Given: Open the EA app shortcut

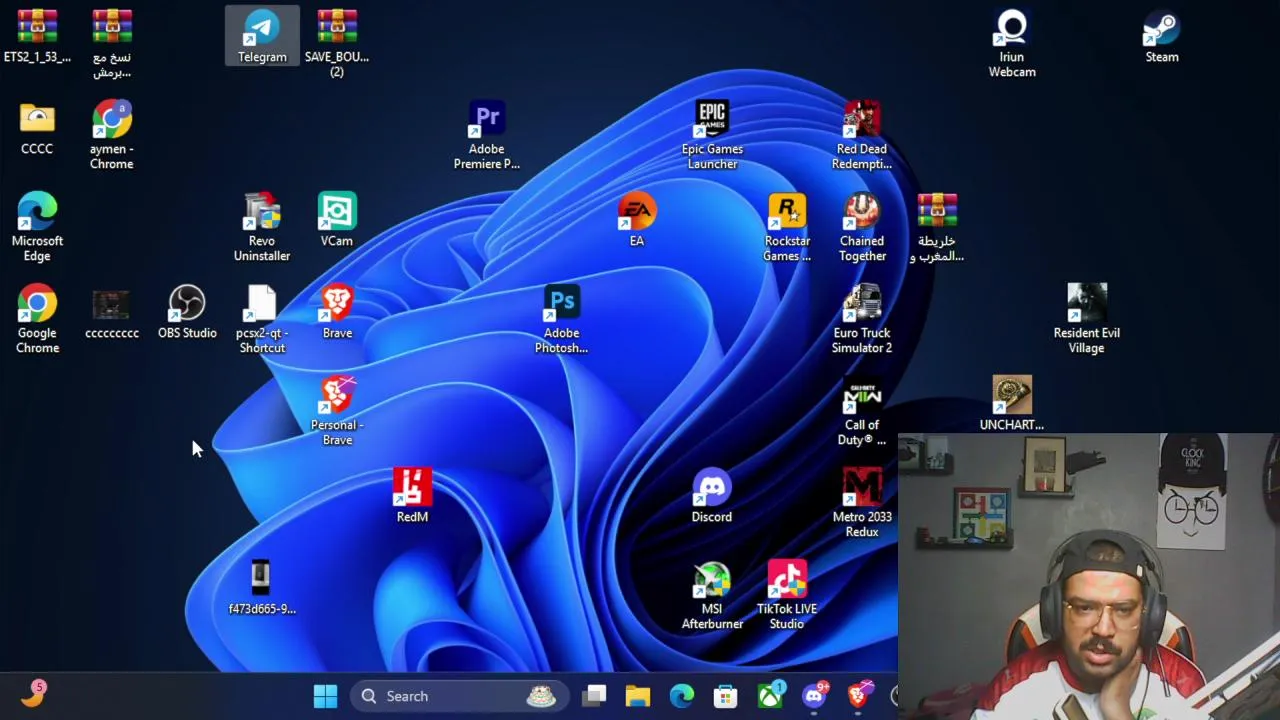Looking at the screenshot, I should click(x=637, y=220).
